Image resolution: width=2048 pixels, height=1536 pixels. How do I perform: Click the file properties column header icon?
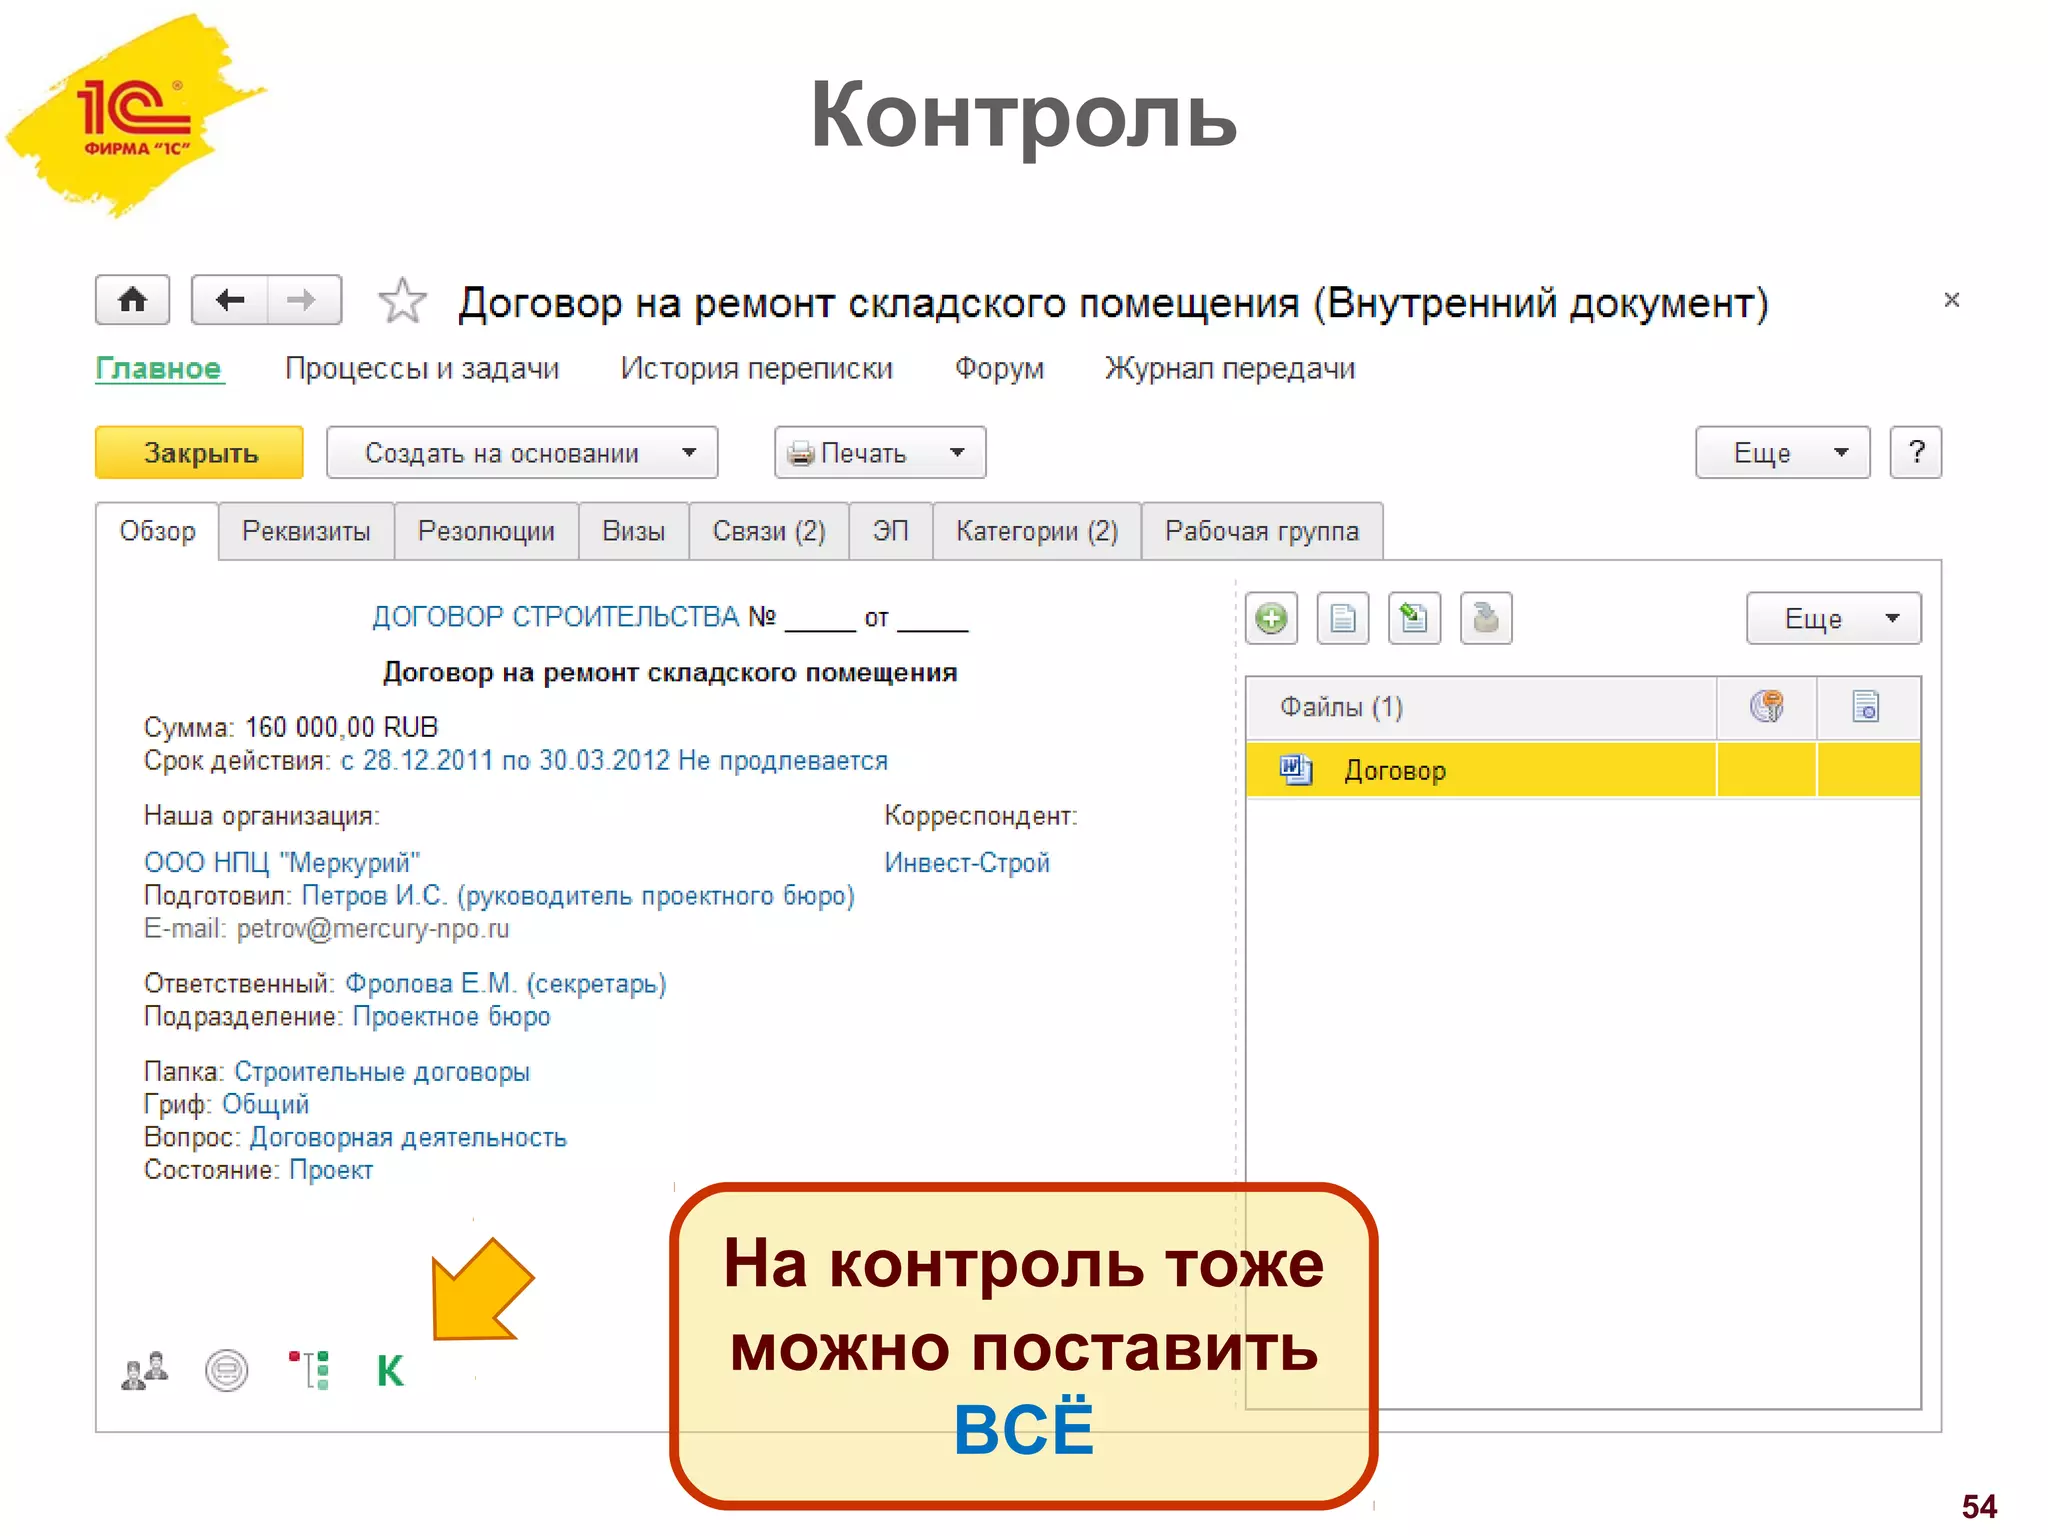click(1866, 707)
